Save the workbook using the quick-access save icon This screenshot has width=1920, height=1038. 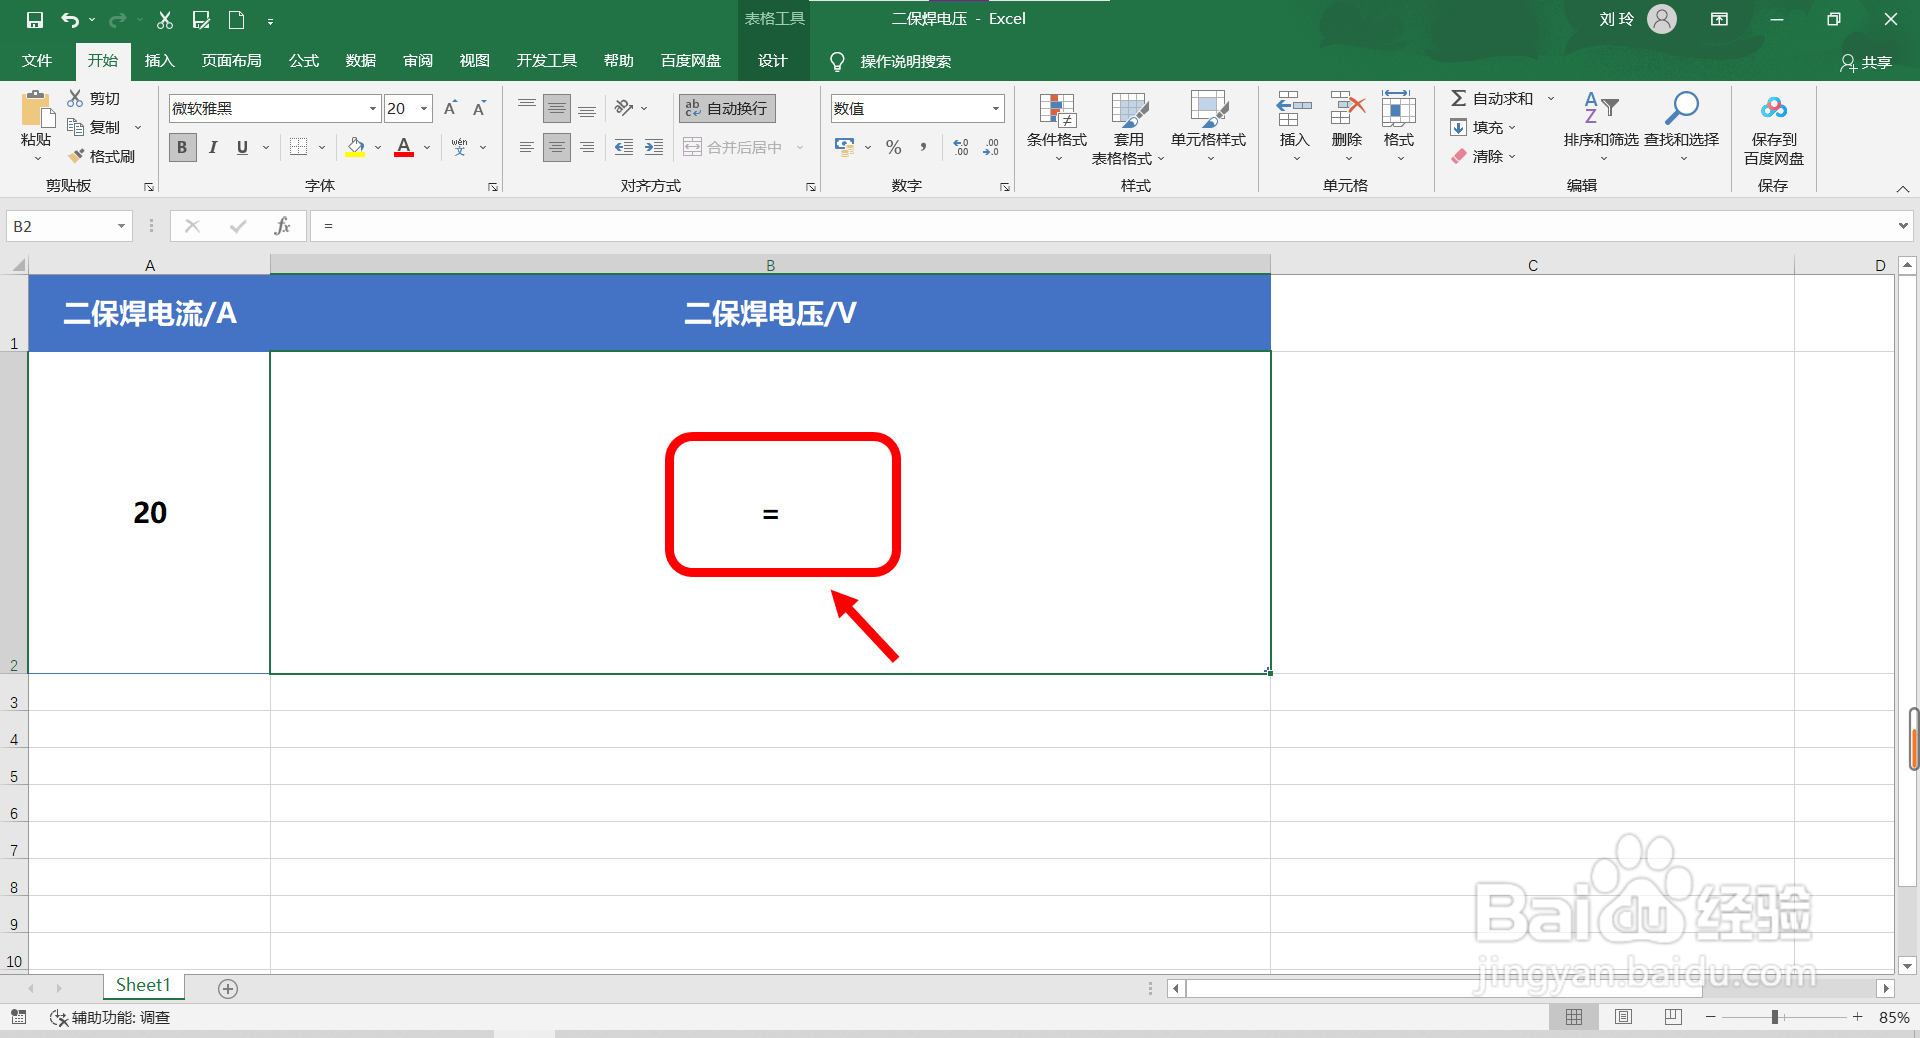(x=35, y=20)
